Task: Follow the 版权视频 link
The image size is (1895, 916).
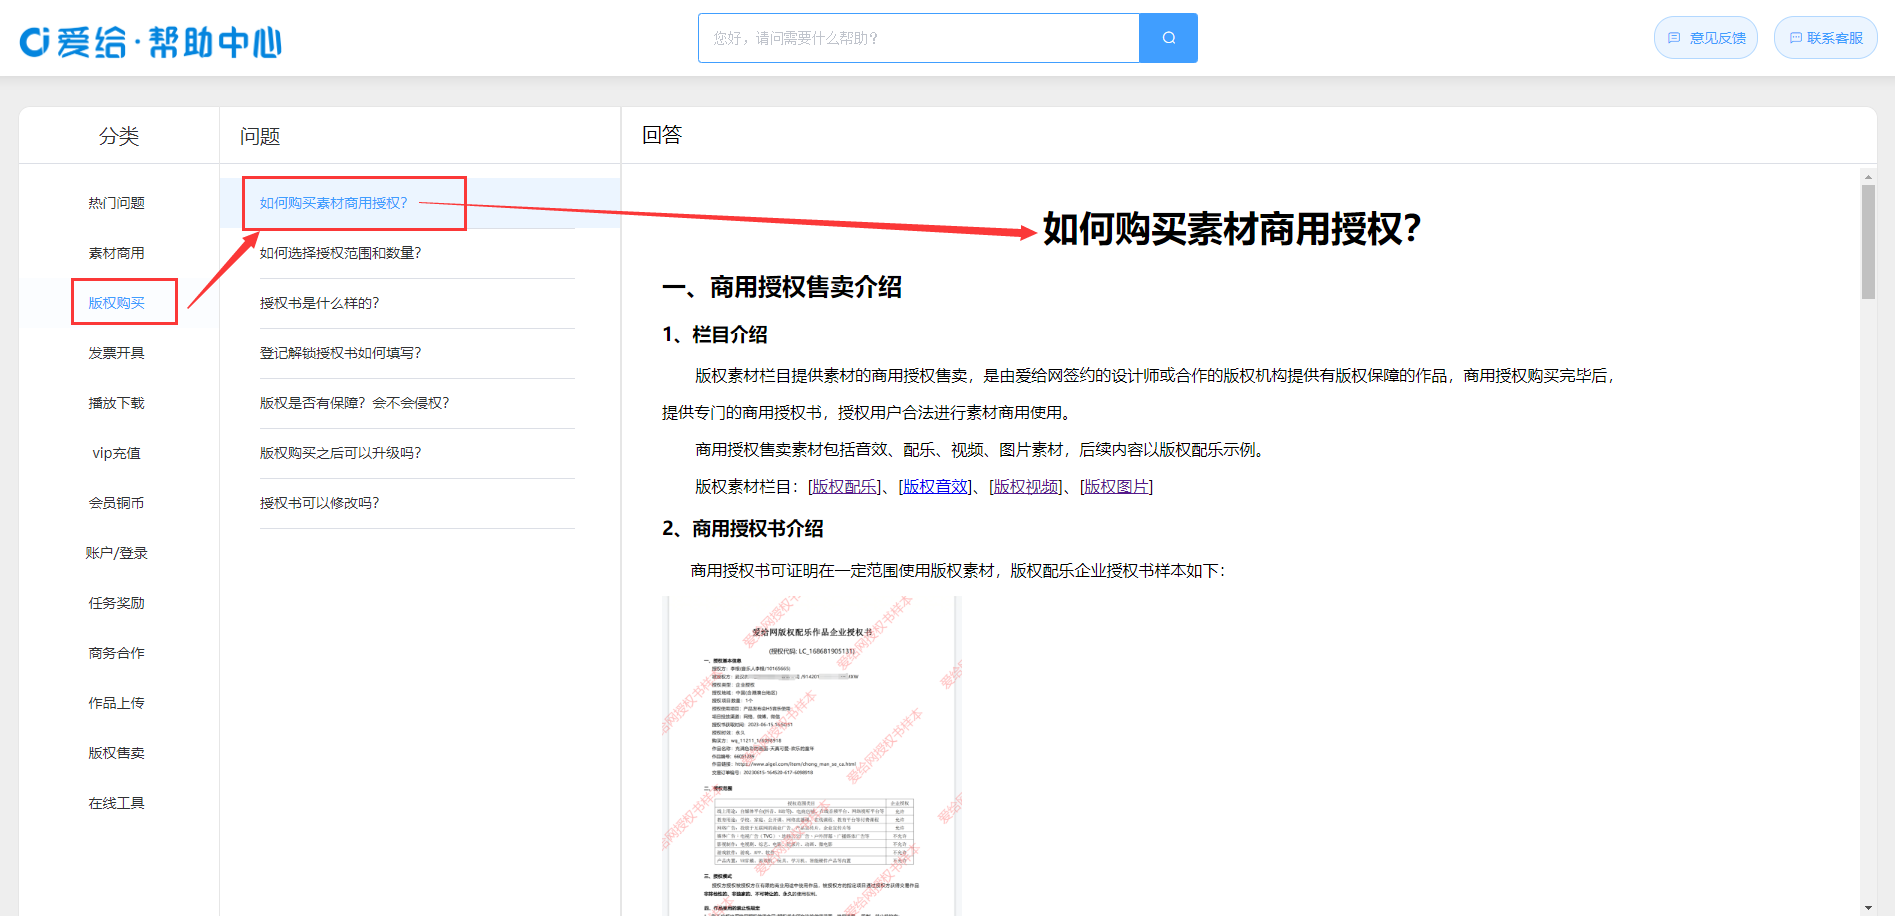Action: 1026,487
